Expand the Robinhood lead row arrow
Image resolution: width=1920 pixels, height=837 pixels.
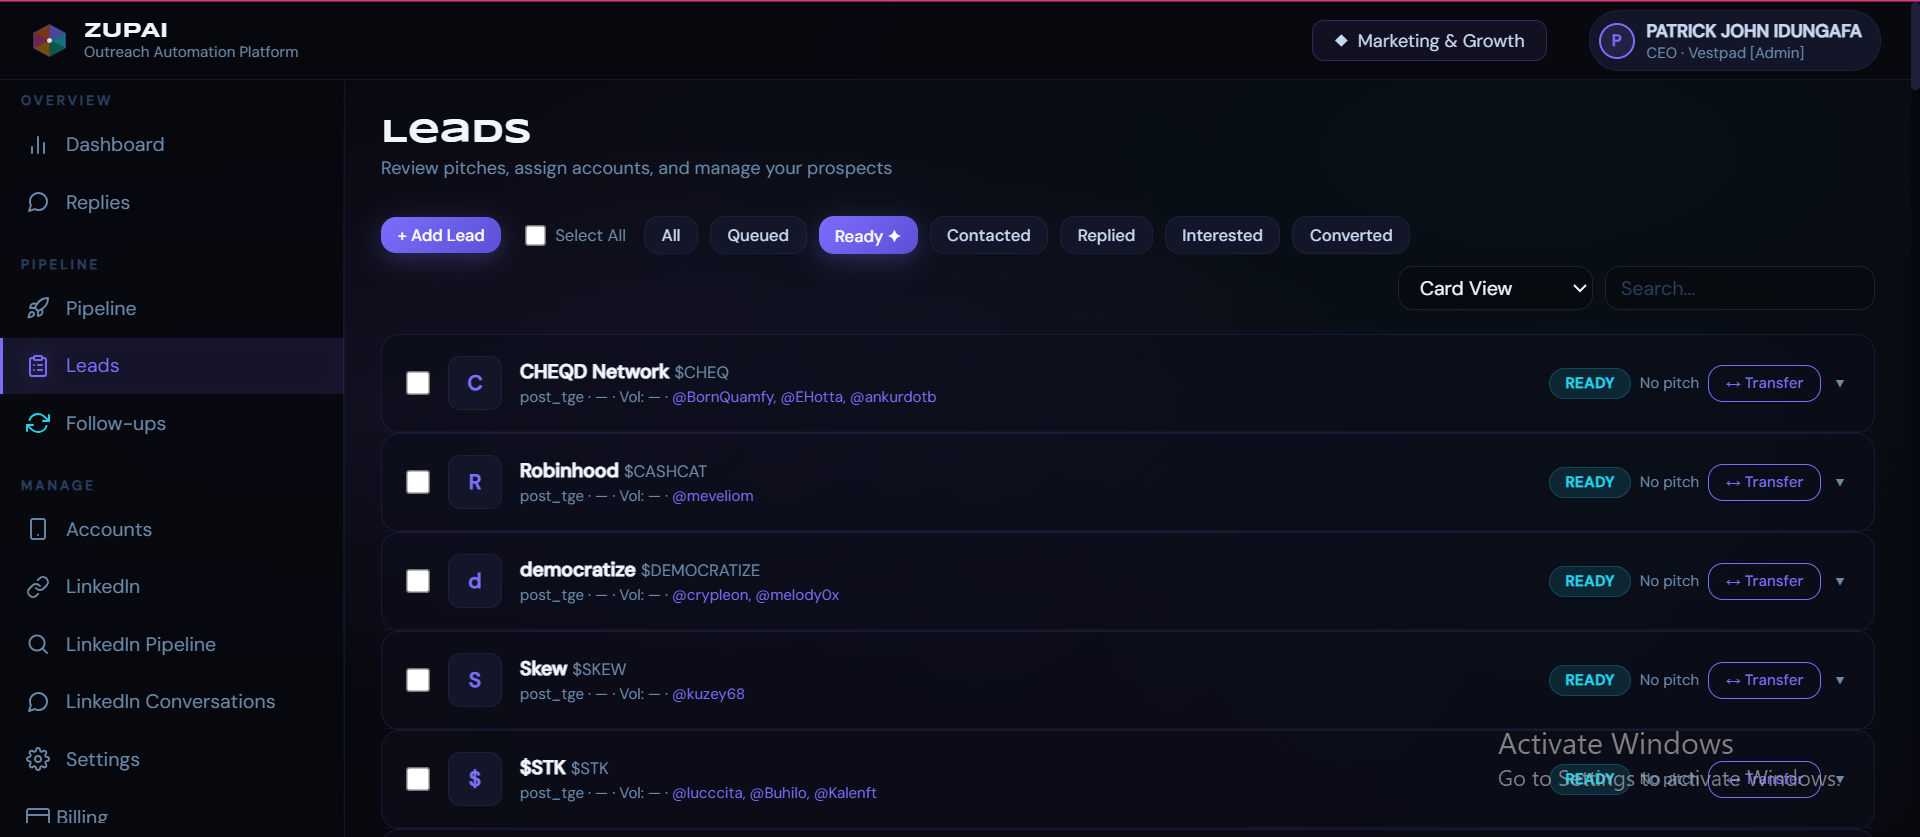[x=1840, y=482]
